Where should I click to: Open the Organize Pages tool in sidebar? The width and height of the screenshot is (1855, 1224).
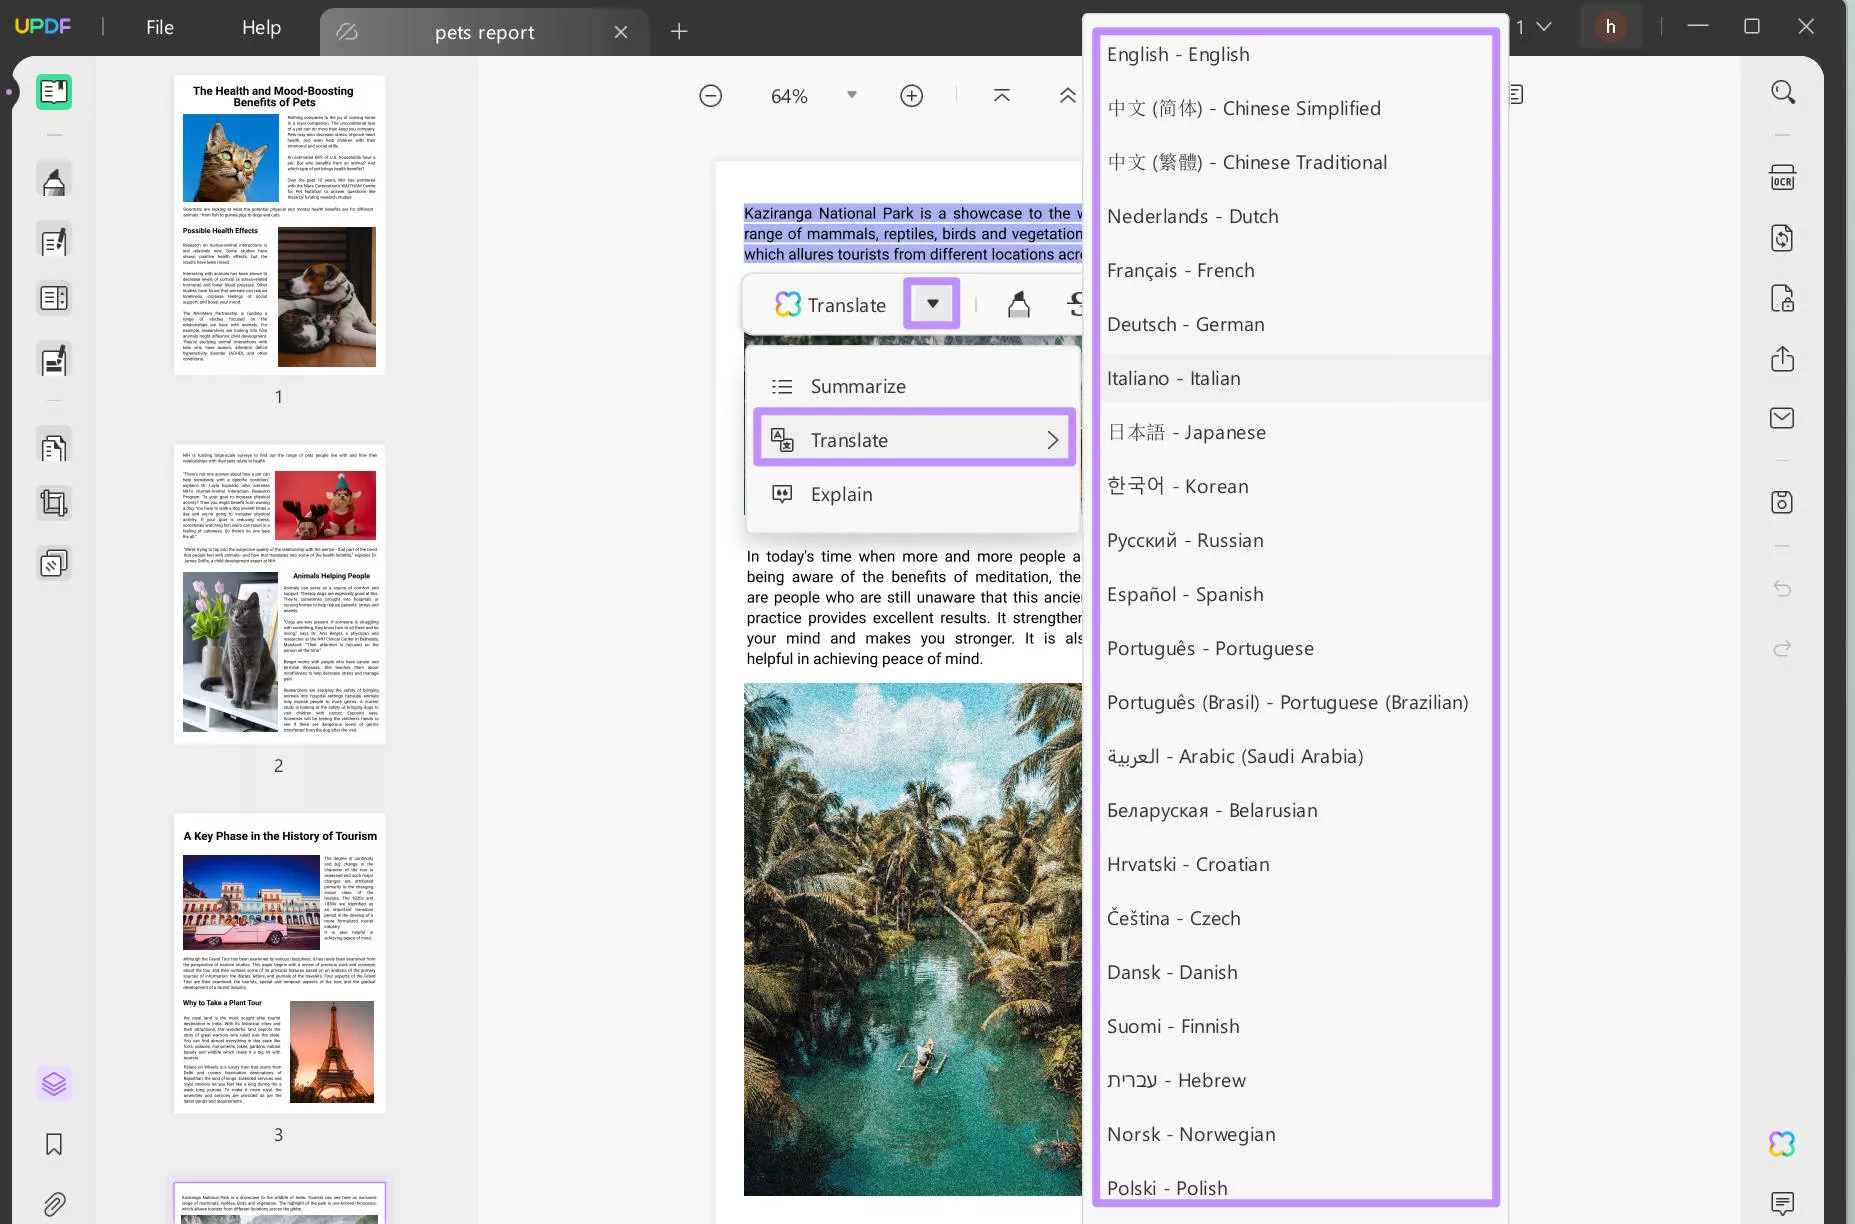tap(54, 446)
